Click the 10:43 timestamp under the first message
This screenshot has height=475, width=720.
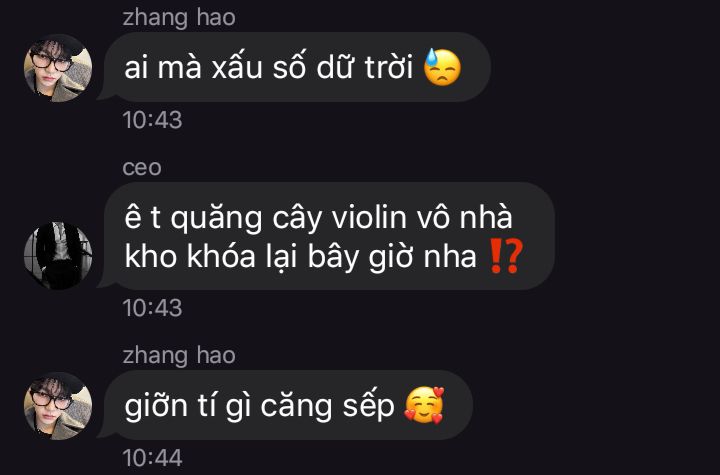click(x=152, y=120)
